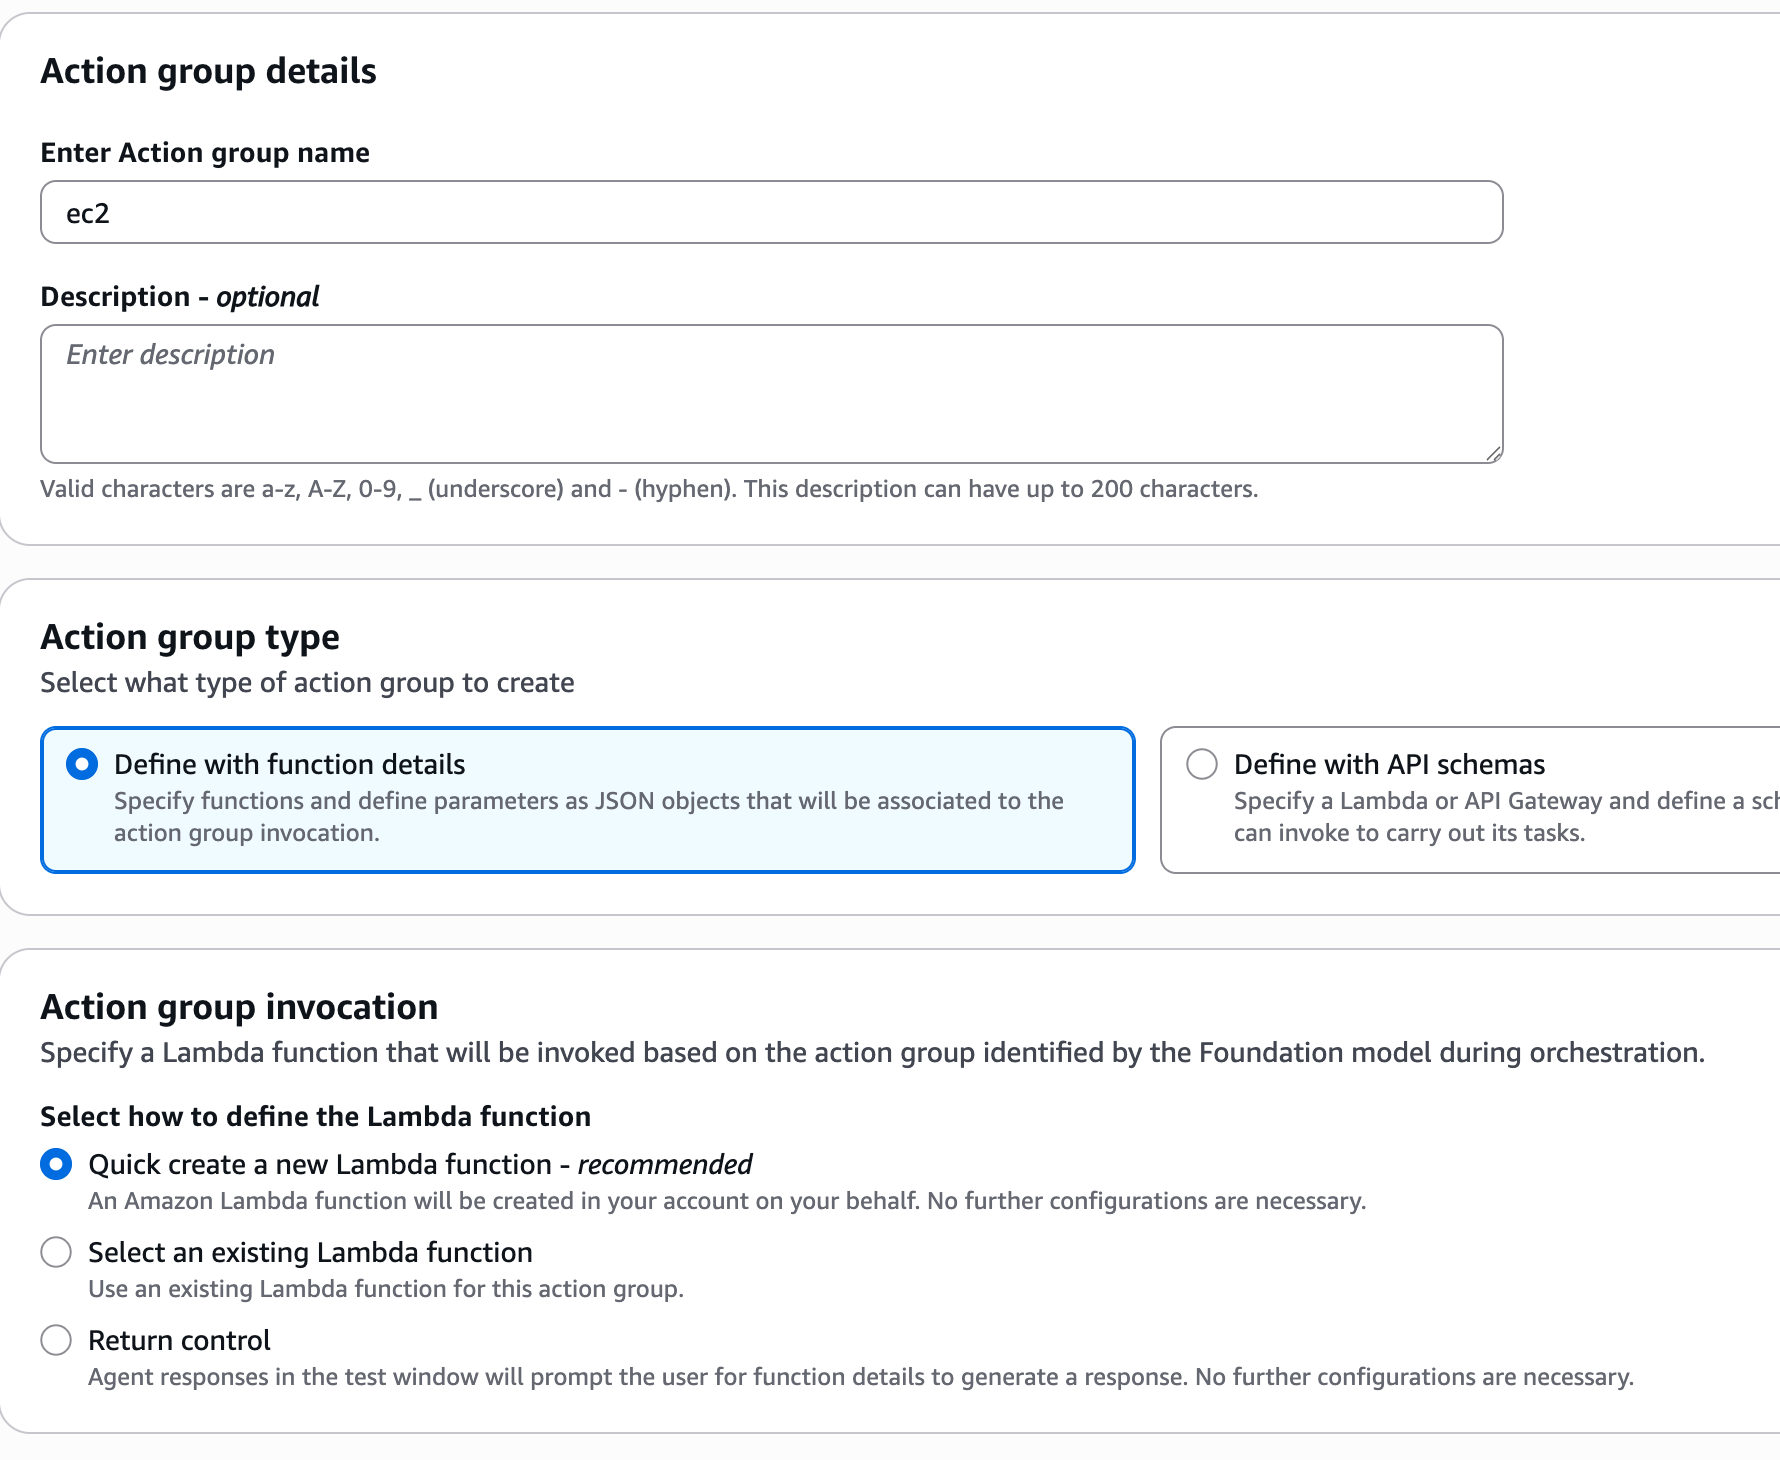Click the valid characters hint below Description
The height and width of the screenshot is (1460, 1780).
tap(648, 490)
